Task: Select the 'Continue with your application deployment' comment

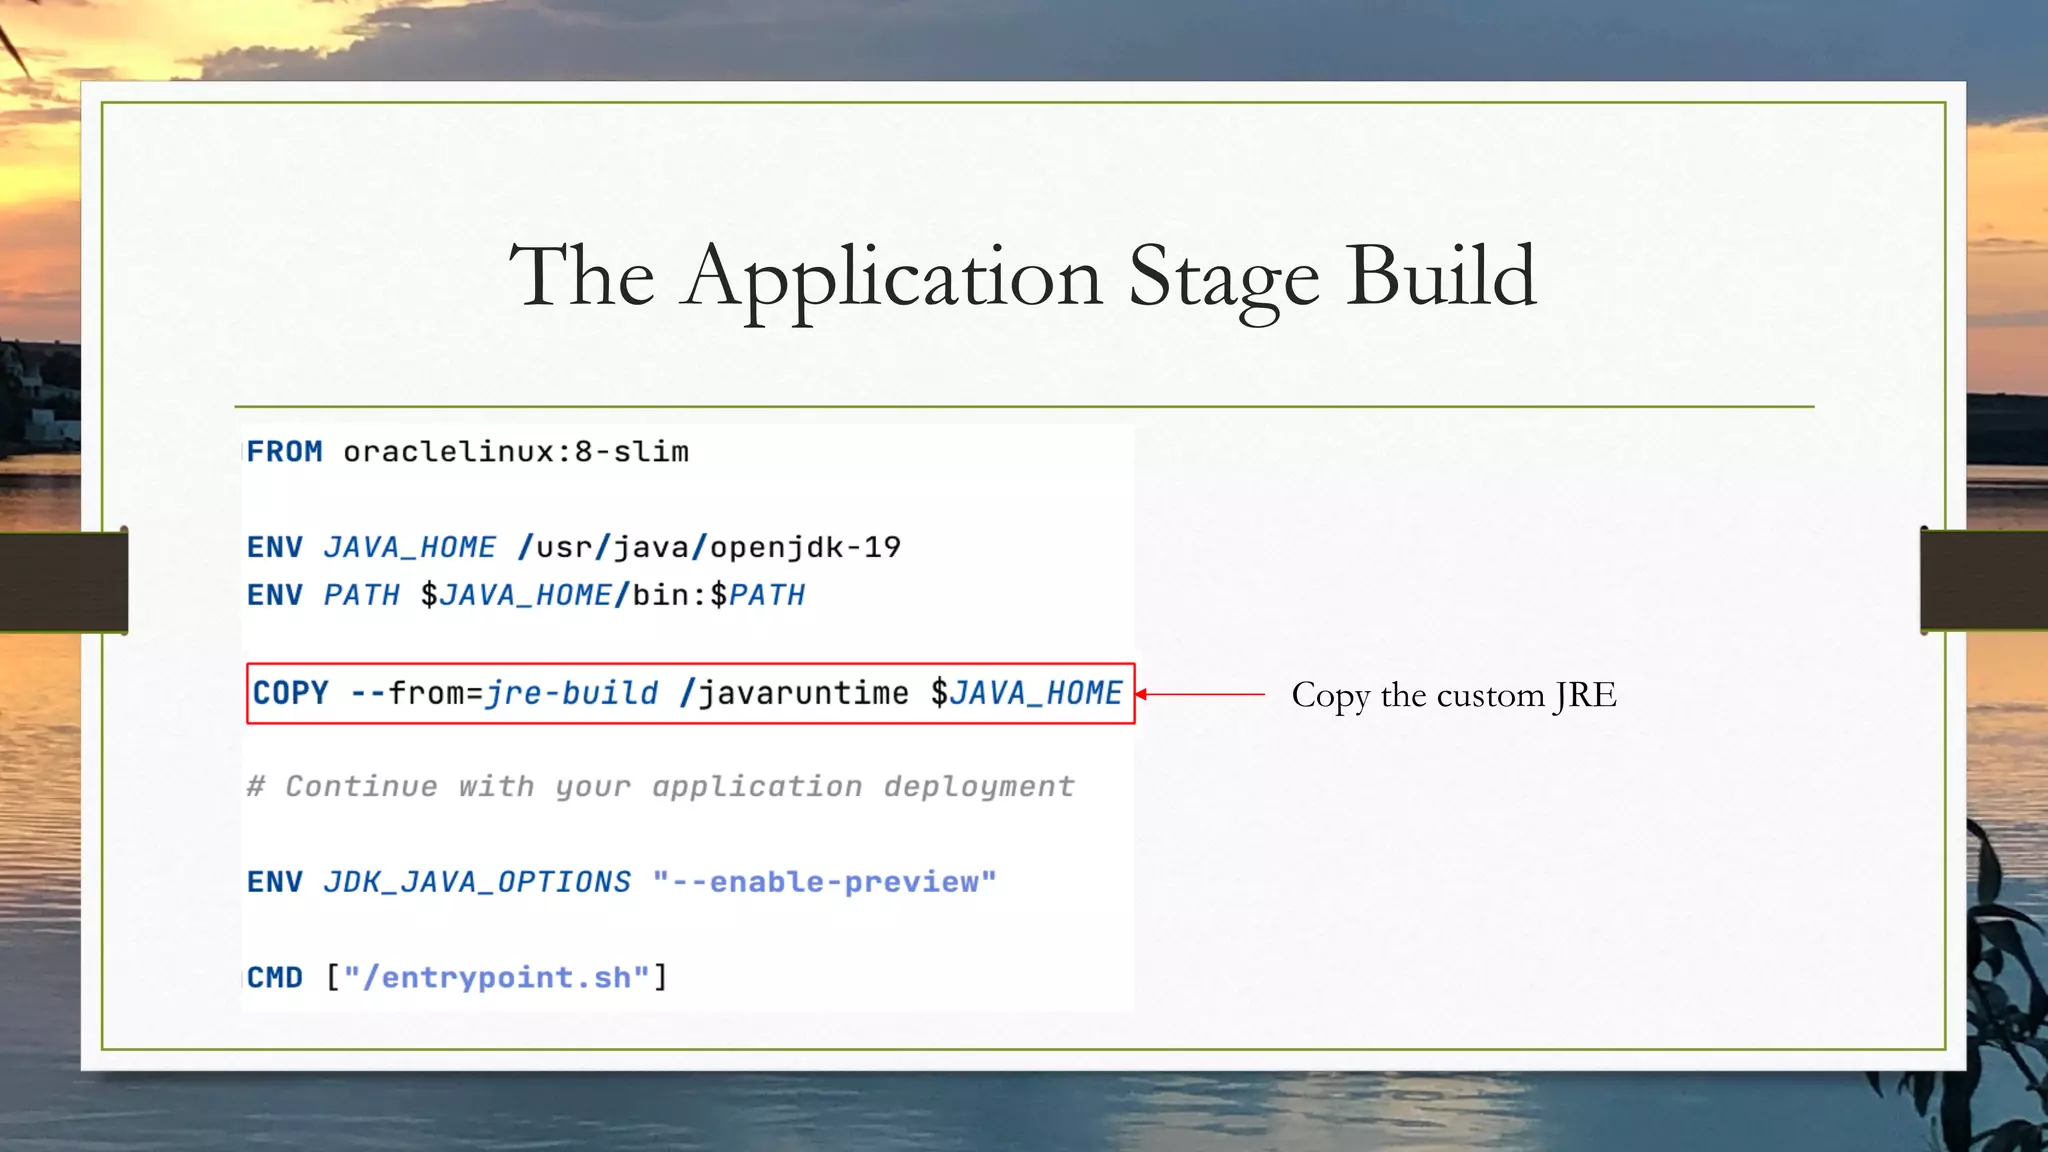Action: tap(661, 787)
